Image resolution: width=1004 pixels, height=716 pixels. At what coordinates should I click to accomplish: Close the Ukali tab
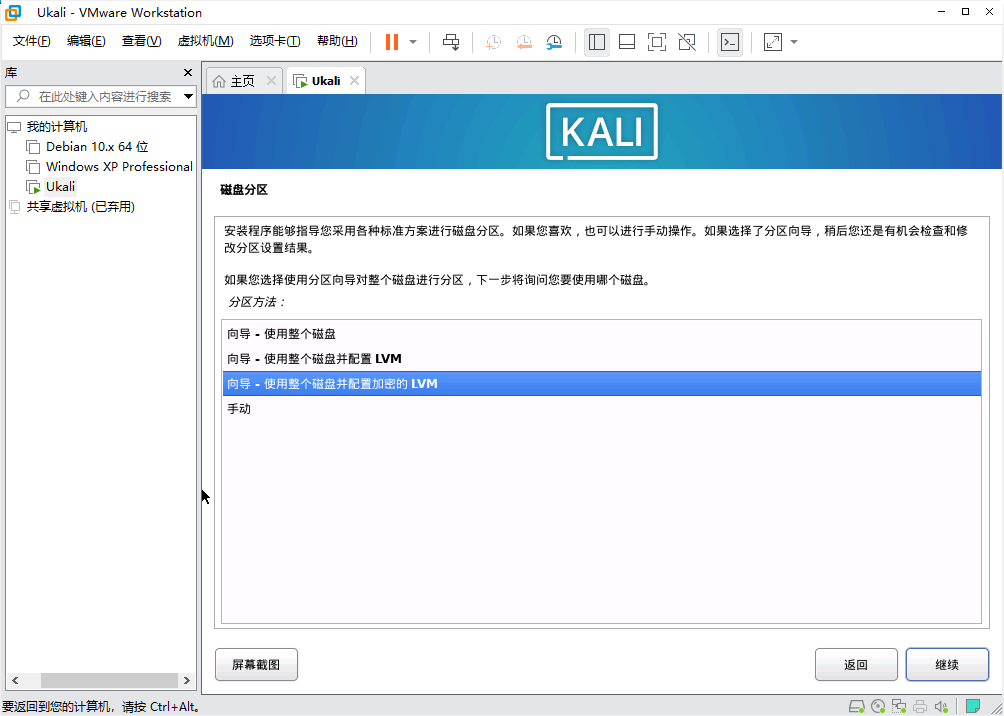[x=353, y=81]
